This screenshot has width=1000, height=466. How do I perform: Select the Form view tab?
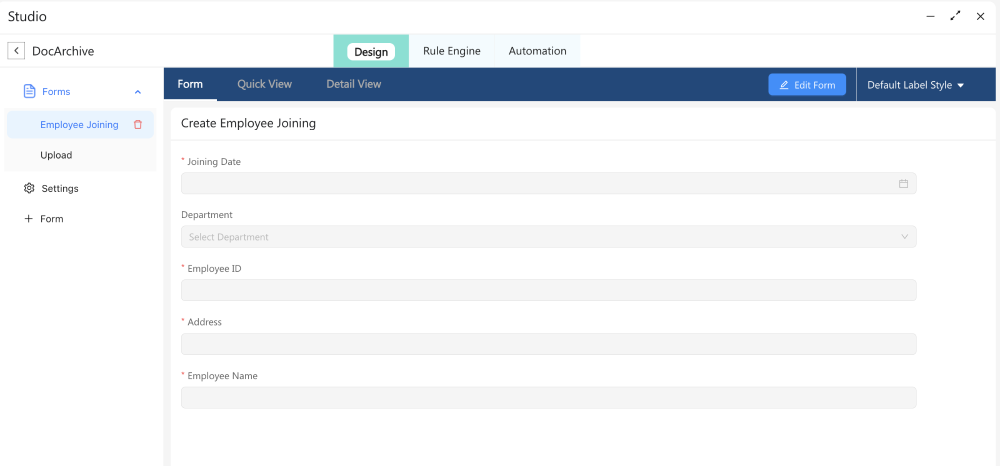pyautogui.click(x=190, y=84)
